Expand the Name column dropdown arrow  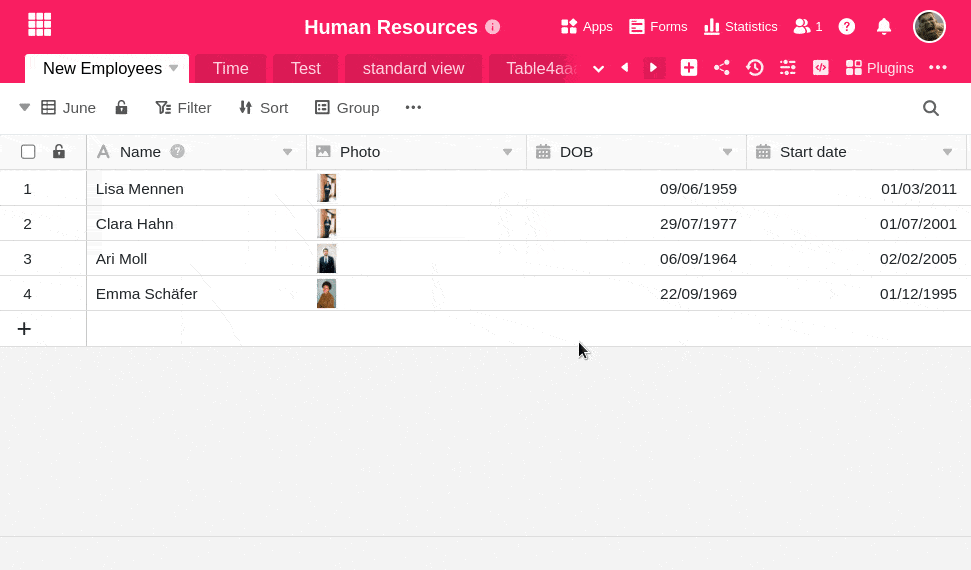[287, 152]
